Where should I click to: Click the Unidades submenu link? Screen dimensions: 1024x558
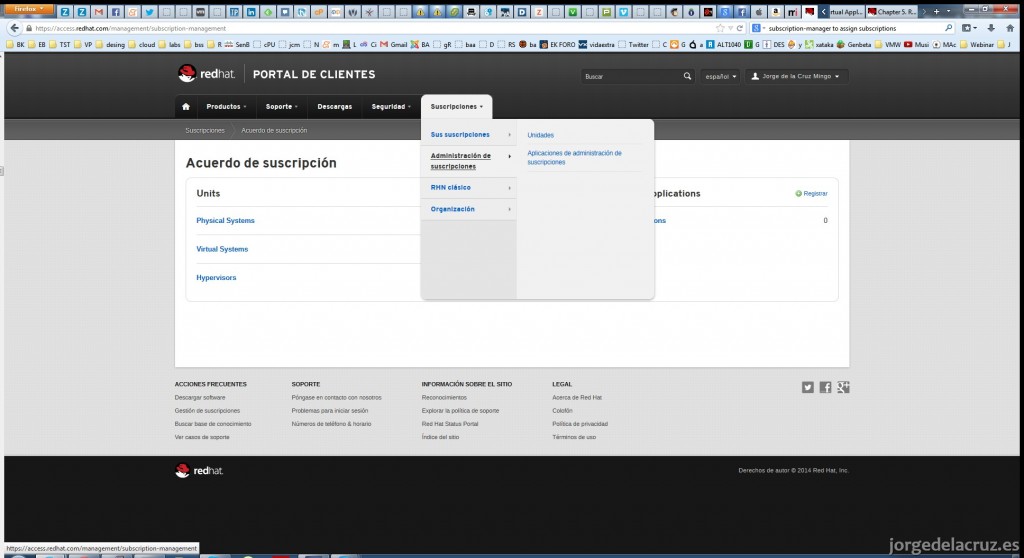pos(540,135)
